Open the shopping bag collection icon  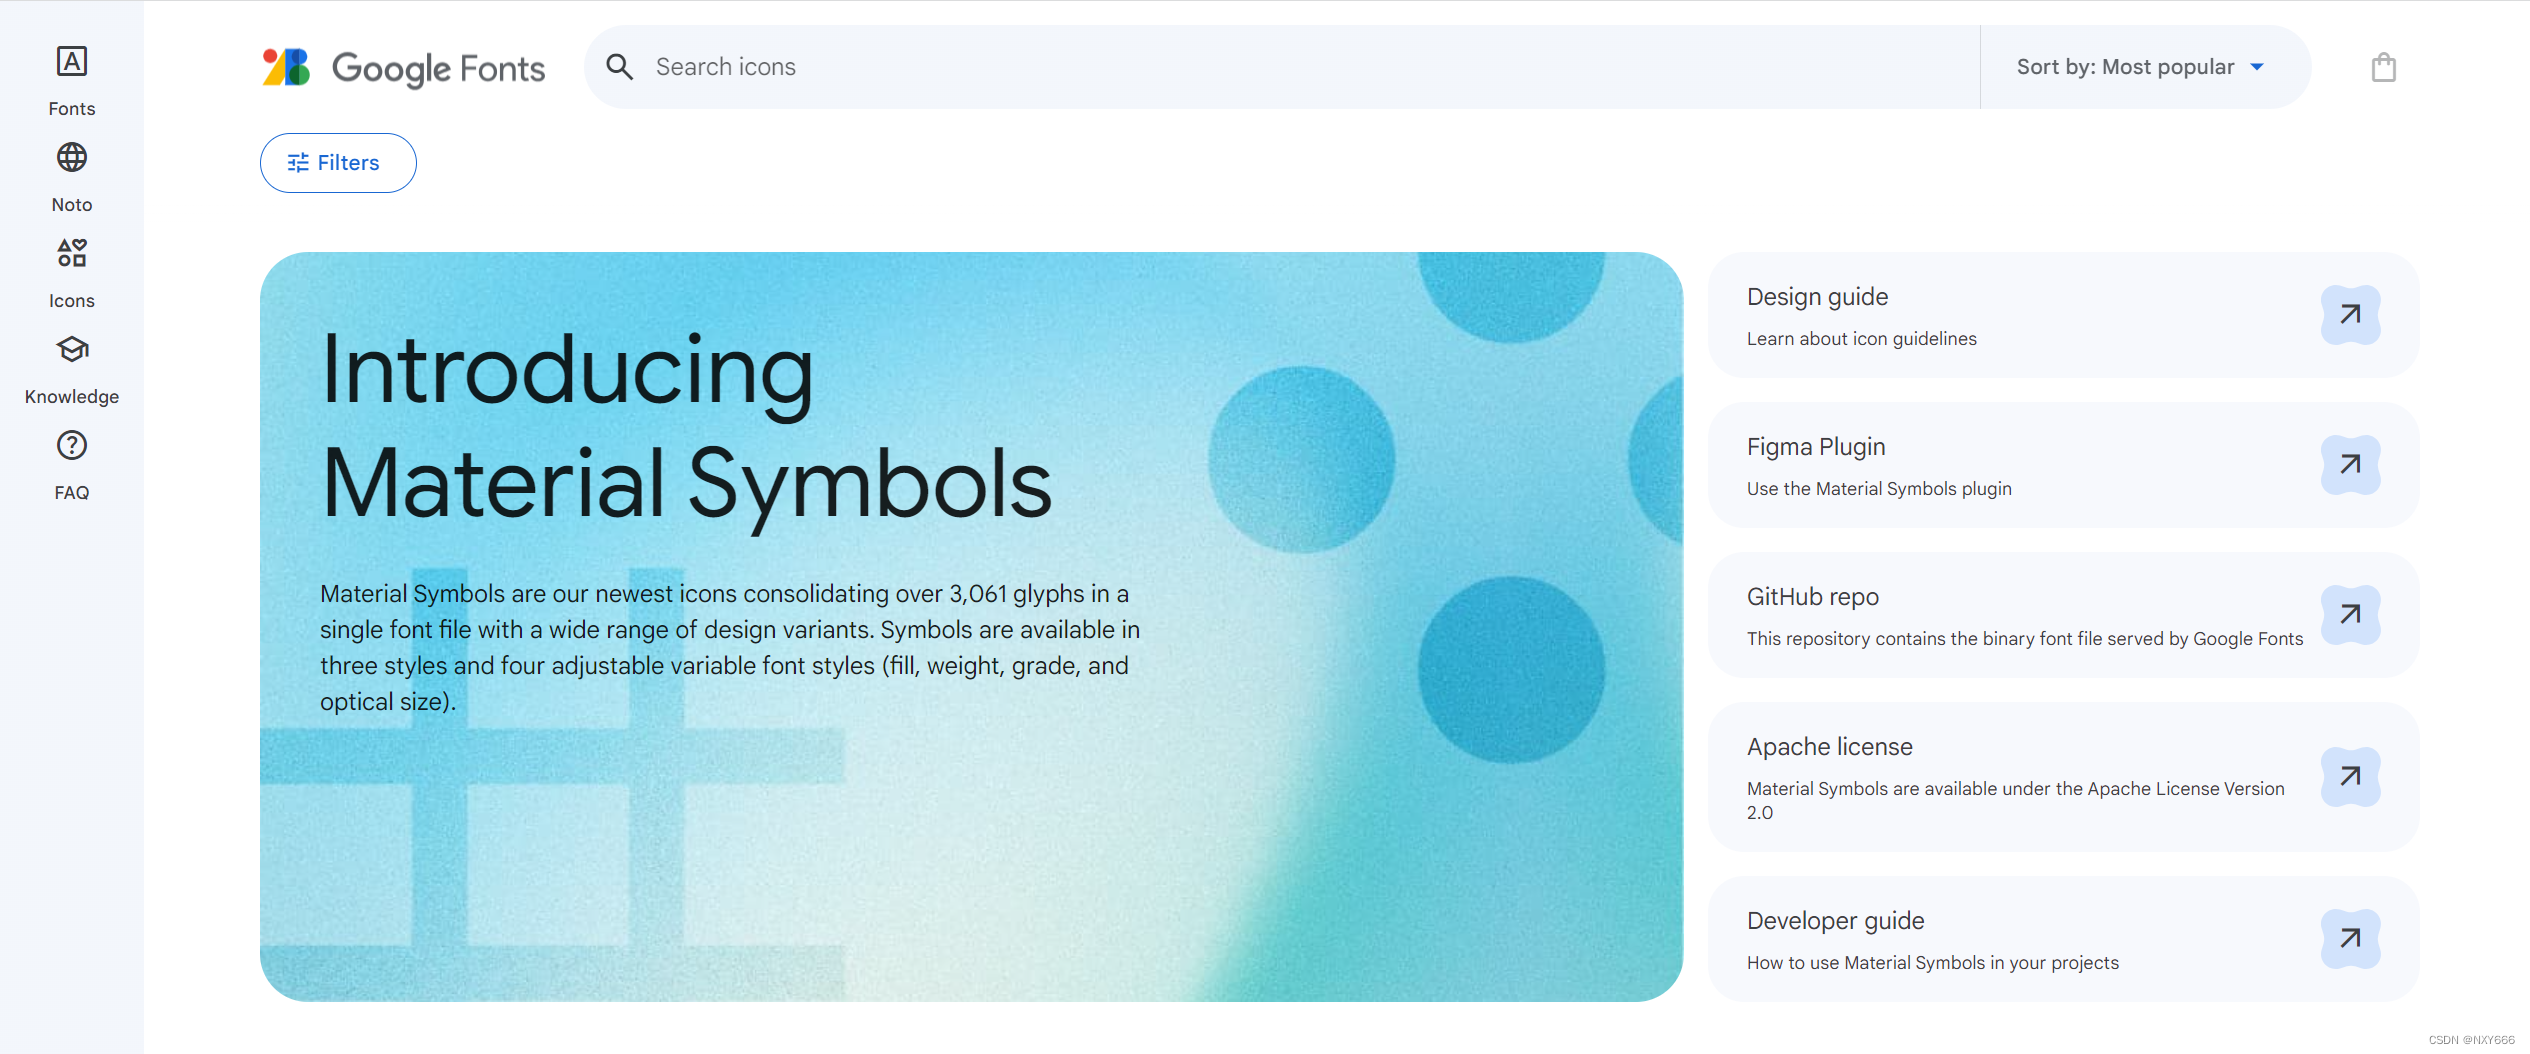[x=2384, y=66]
